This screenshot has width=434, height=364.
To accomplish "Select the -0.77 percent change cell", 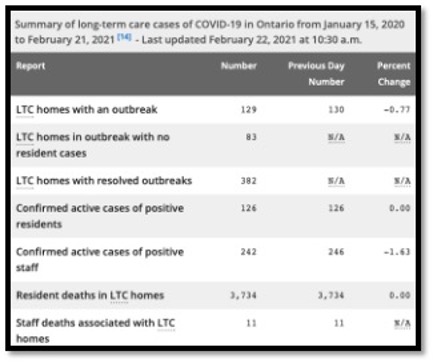I will pos(397,110).
